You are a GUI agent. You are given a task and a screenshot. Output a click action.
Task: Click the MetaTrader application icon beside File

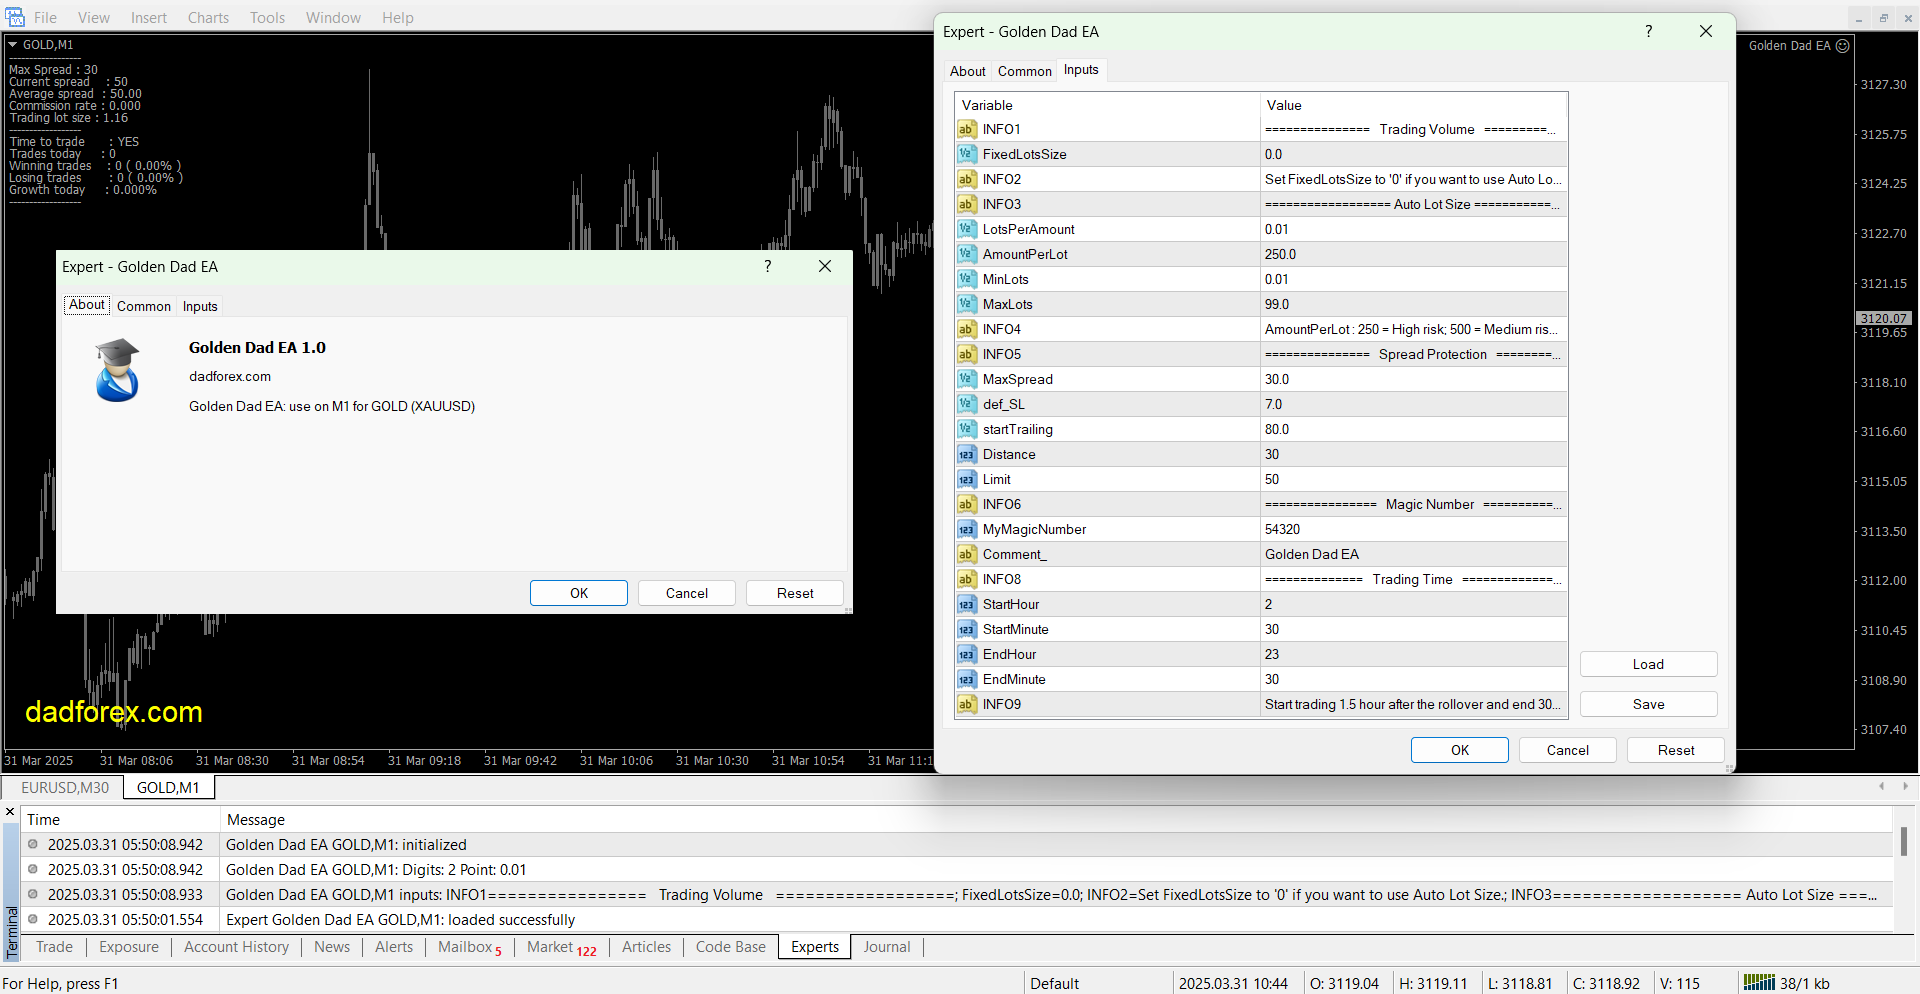point(15,17)
